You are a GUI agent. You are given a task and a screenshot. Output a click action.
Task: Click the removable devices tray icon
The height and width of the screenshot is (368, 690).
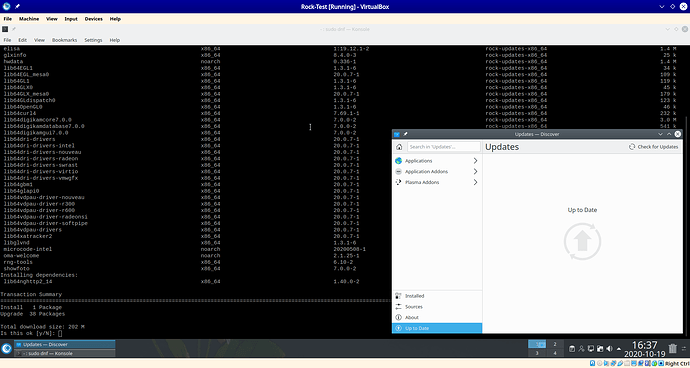click(x=600, y=349)
